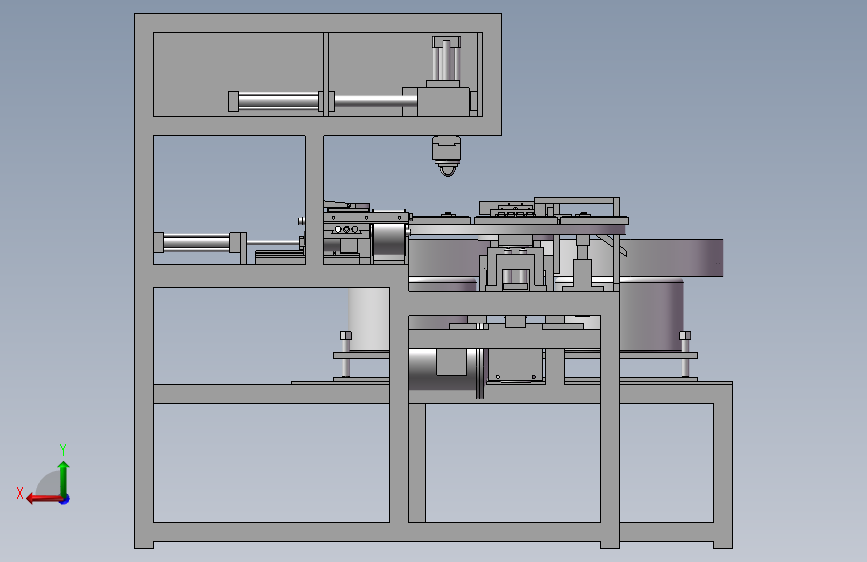Click the blue Z axis dot of the triad
Viewport: 867px width, 562px height.
click(65, 499)
